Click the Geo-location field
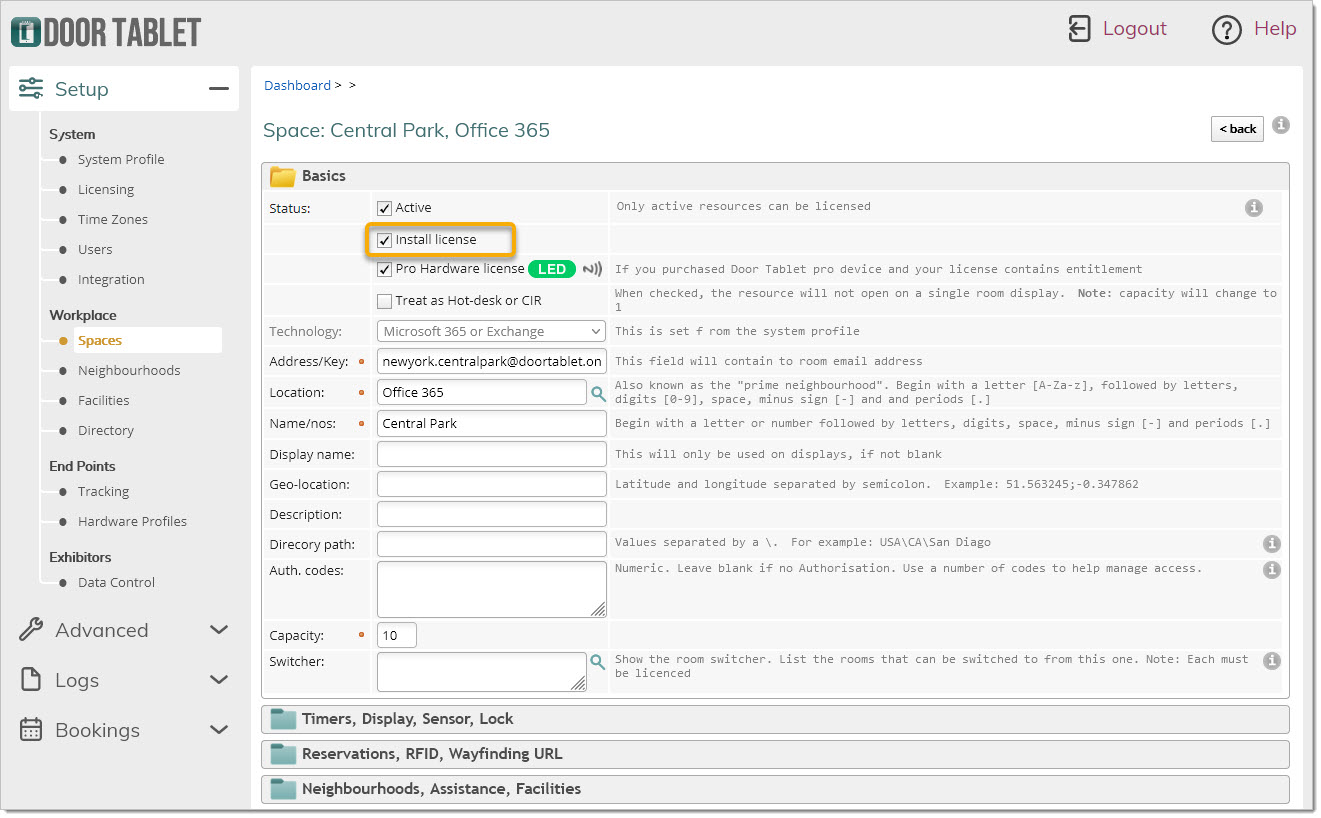This screenshot has height=818, width=1321. click(492, 484)
